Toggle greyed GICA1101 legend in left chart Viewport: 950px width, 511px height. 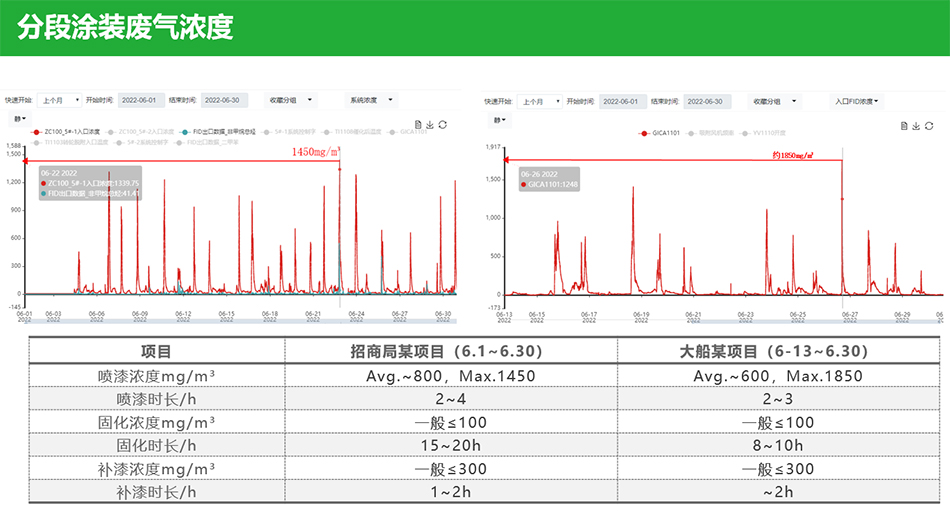coord(408,132)
